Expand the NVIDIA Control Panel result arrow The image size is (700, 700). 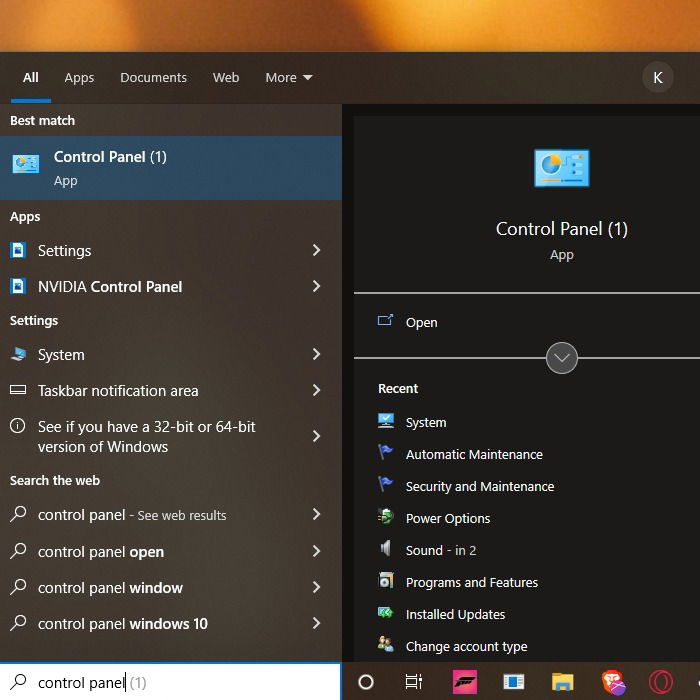[317, 286]
